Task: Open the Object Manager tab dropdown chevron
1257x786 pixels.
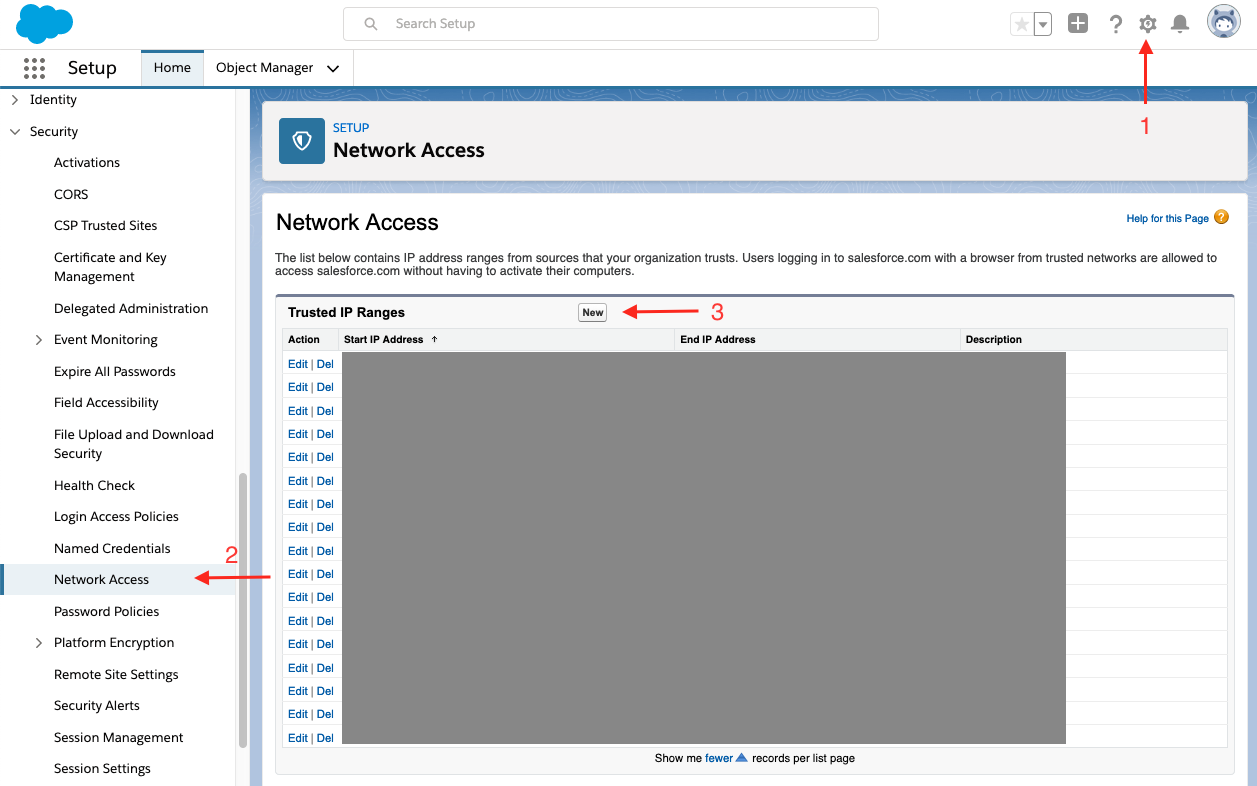Action: point(333,69)
